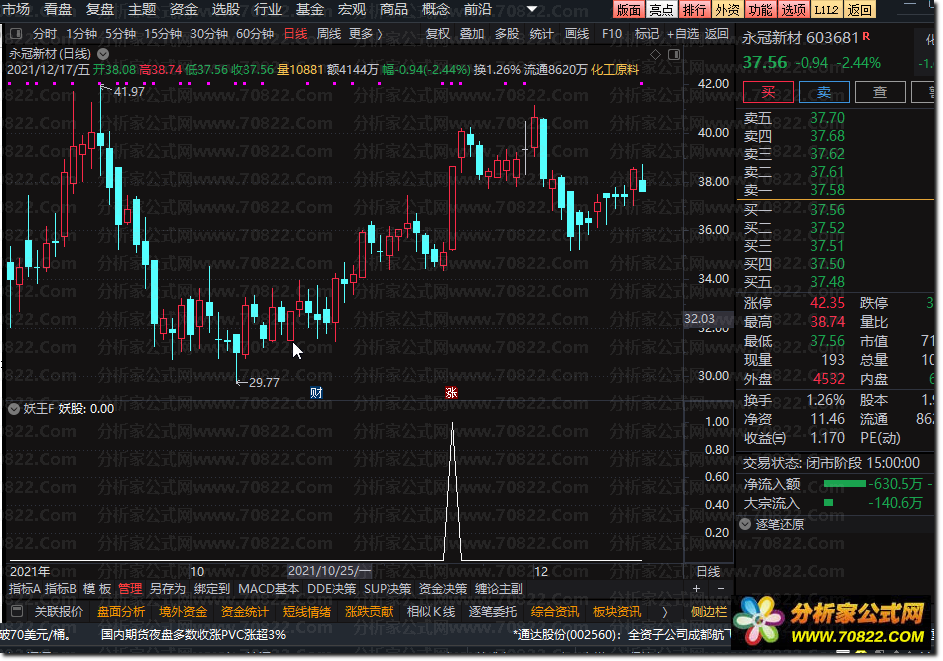Click the 版面 button

(x=629, y=10)
